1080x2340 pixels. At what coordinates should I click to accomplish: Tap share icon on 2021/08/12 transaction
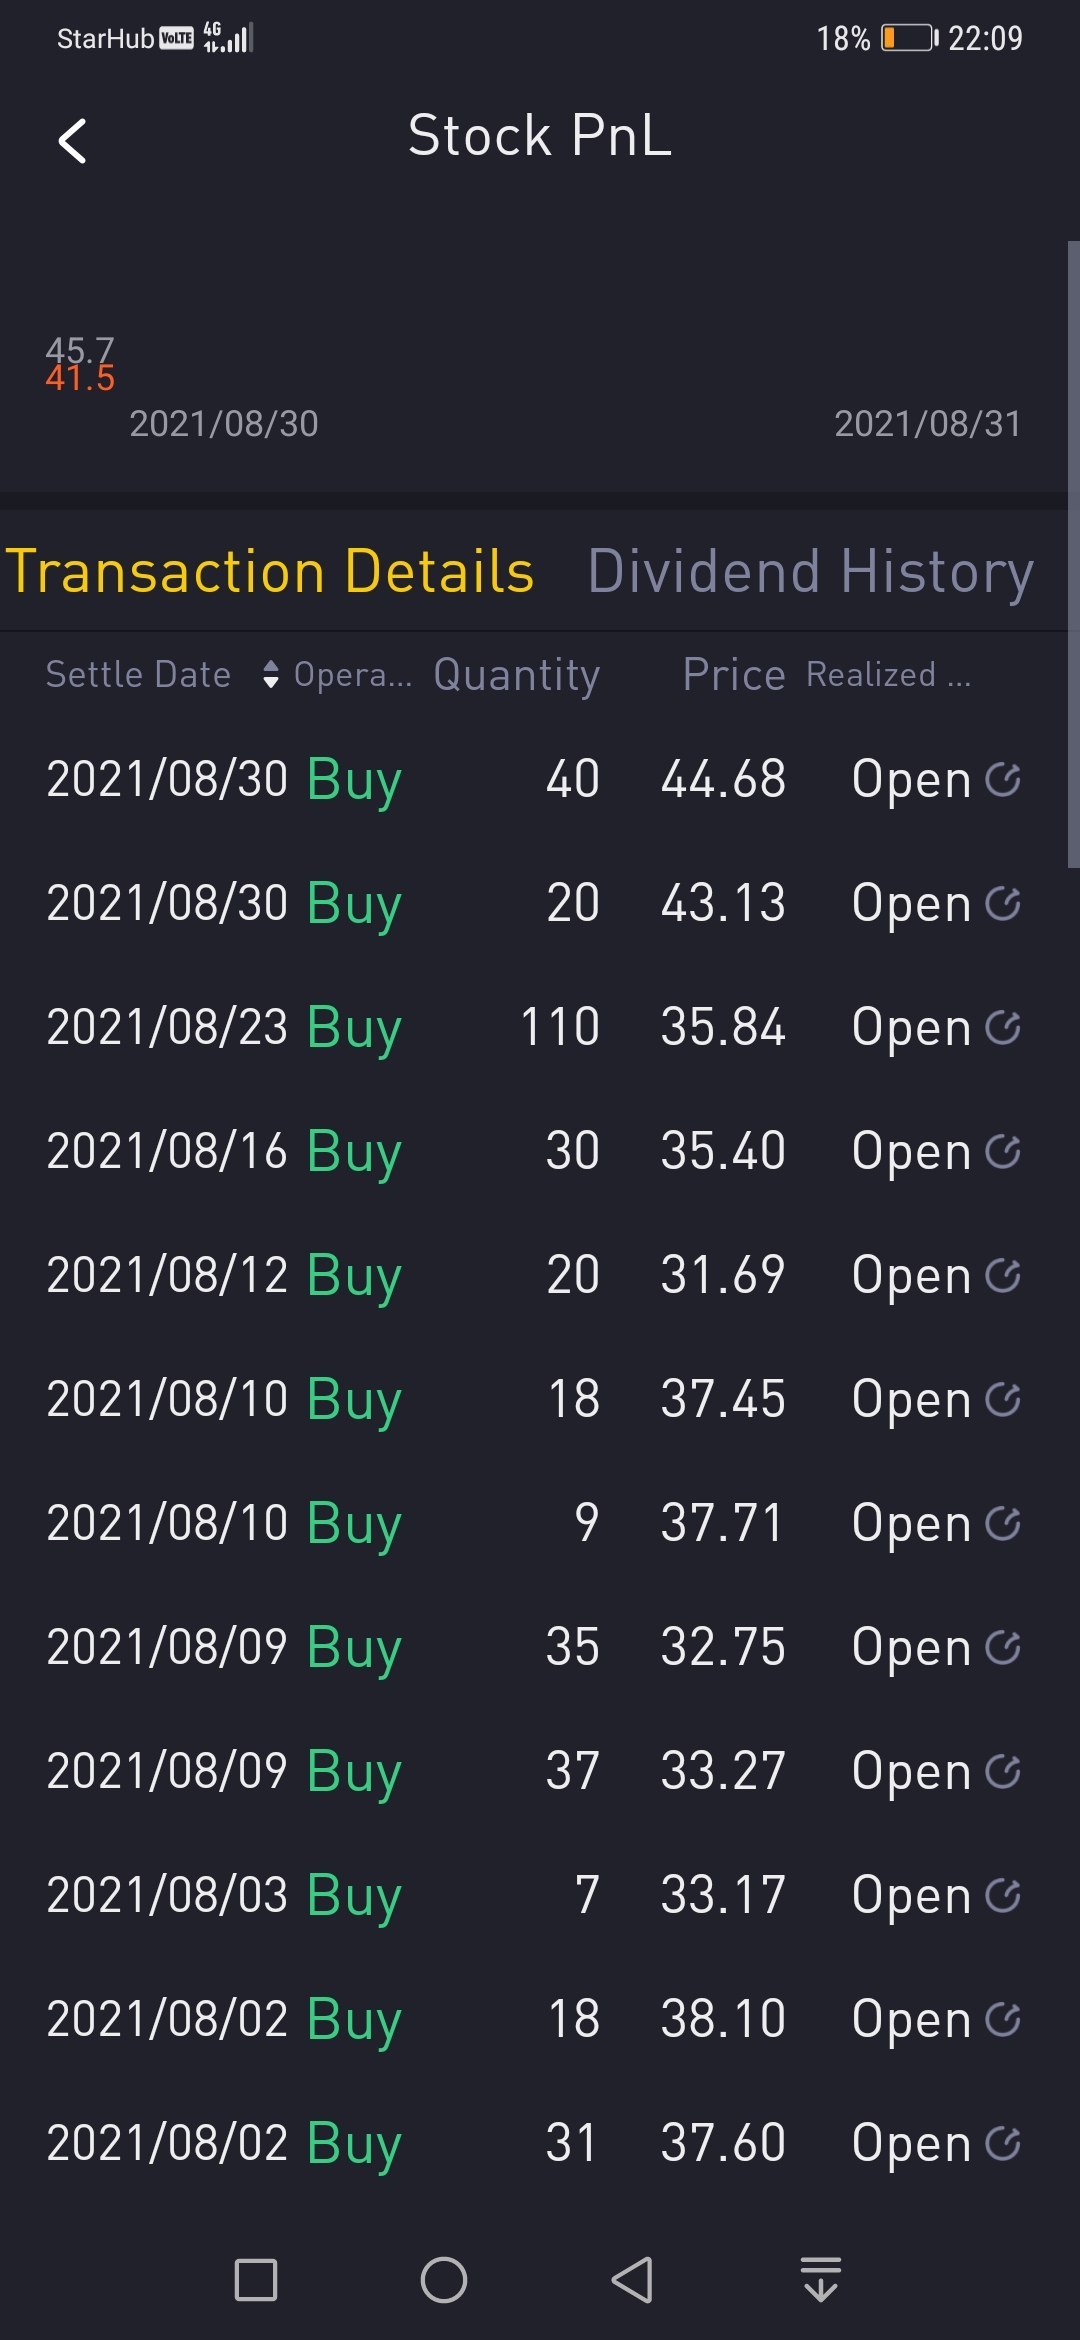(1002, 1275)
